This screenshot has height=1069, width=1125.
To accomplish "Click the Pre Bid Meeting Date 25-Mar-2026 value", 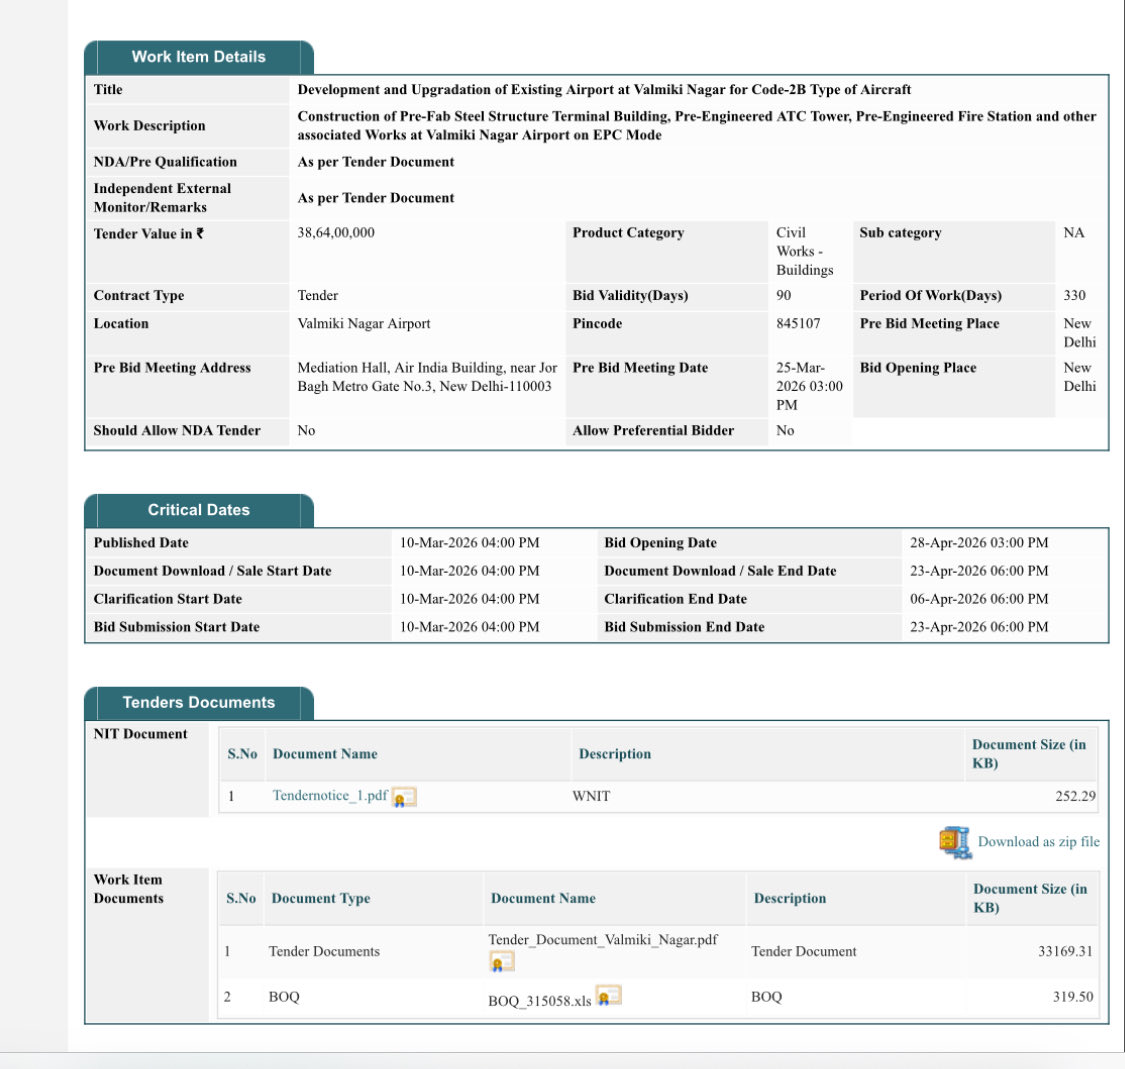I will click(x=809, y=387).
